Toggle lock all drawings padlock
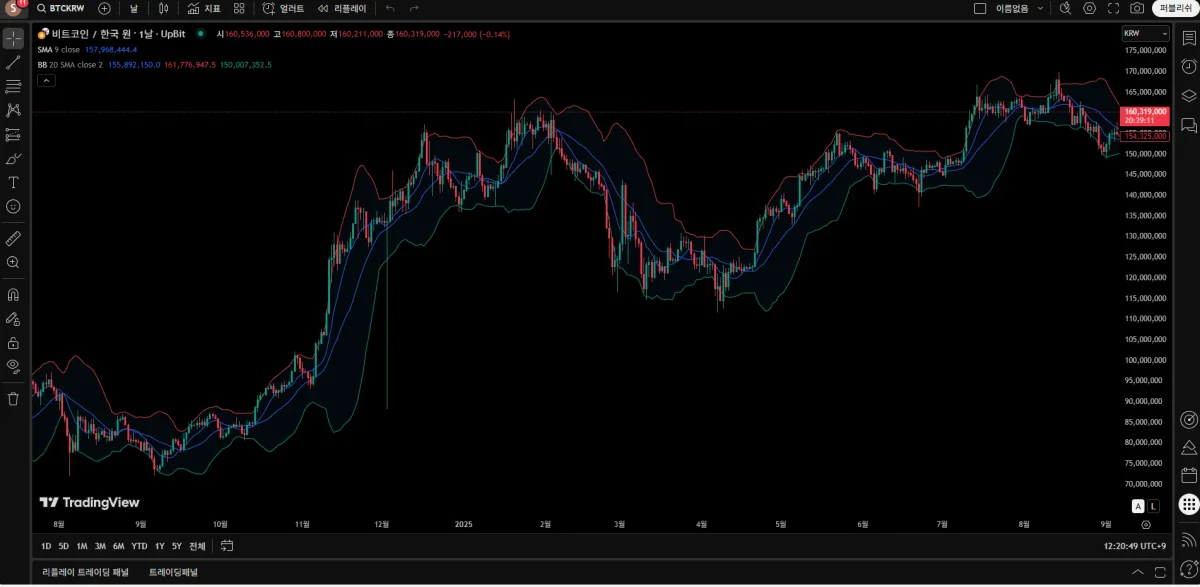Screen dimensions: 1200x587 coord(13,343)
